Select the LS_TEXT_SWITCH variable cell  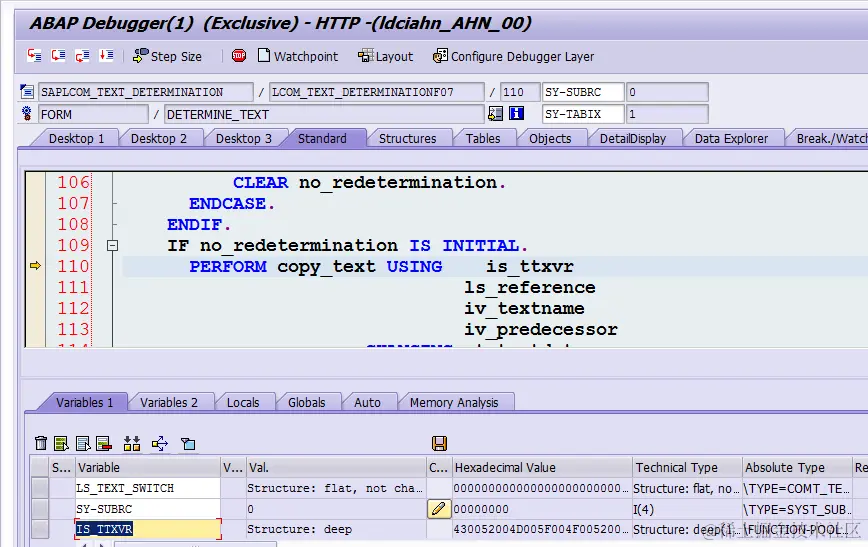pyautogui.click(x=147, y=488)
